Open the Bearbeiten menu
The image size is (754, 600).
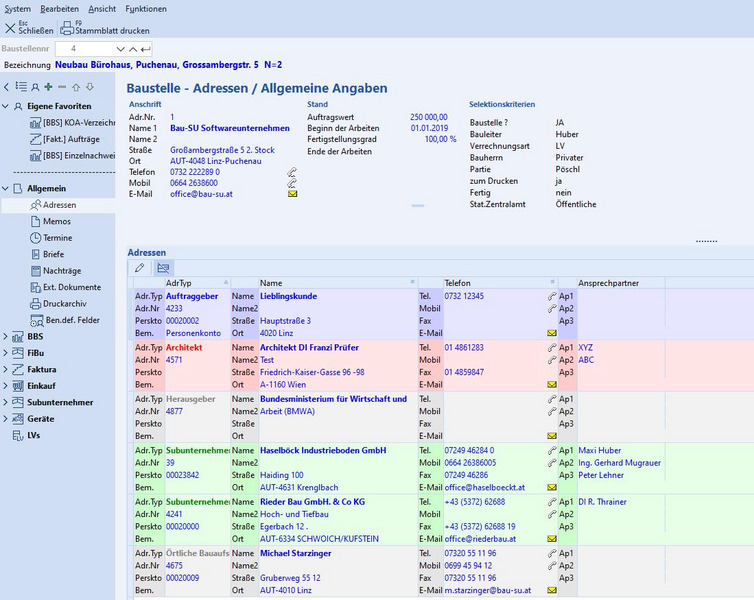point(59,8)
